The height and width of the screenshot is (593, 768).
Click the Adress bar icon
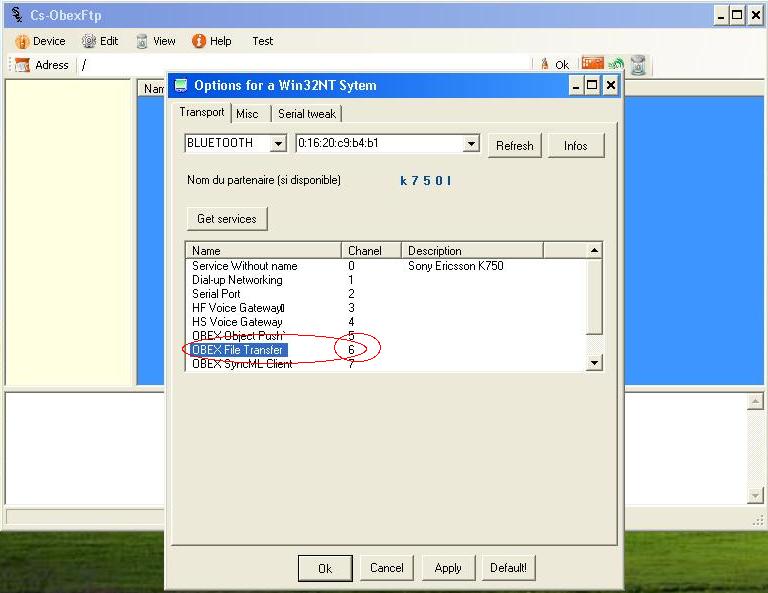coord(22,65)
